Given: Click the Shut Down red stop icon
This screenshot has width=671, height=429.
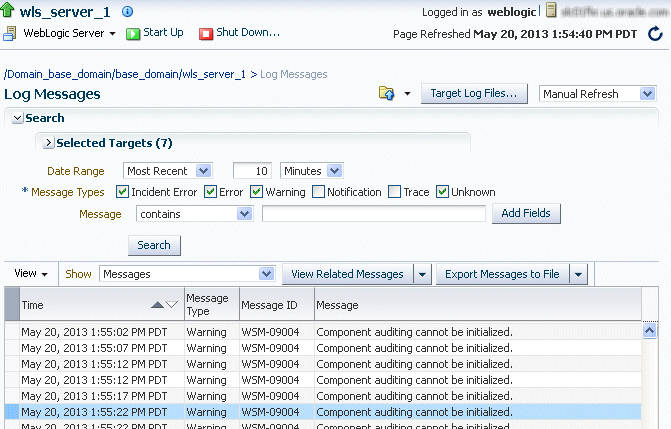Looking at the screenshot, I should [206, 33].
